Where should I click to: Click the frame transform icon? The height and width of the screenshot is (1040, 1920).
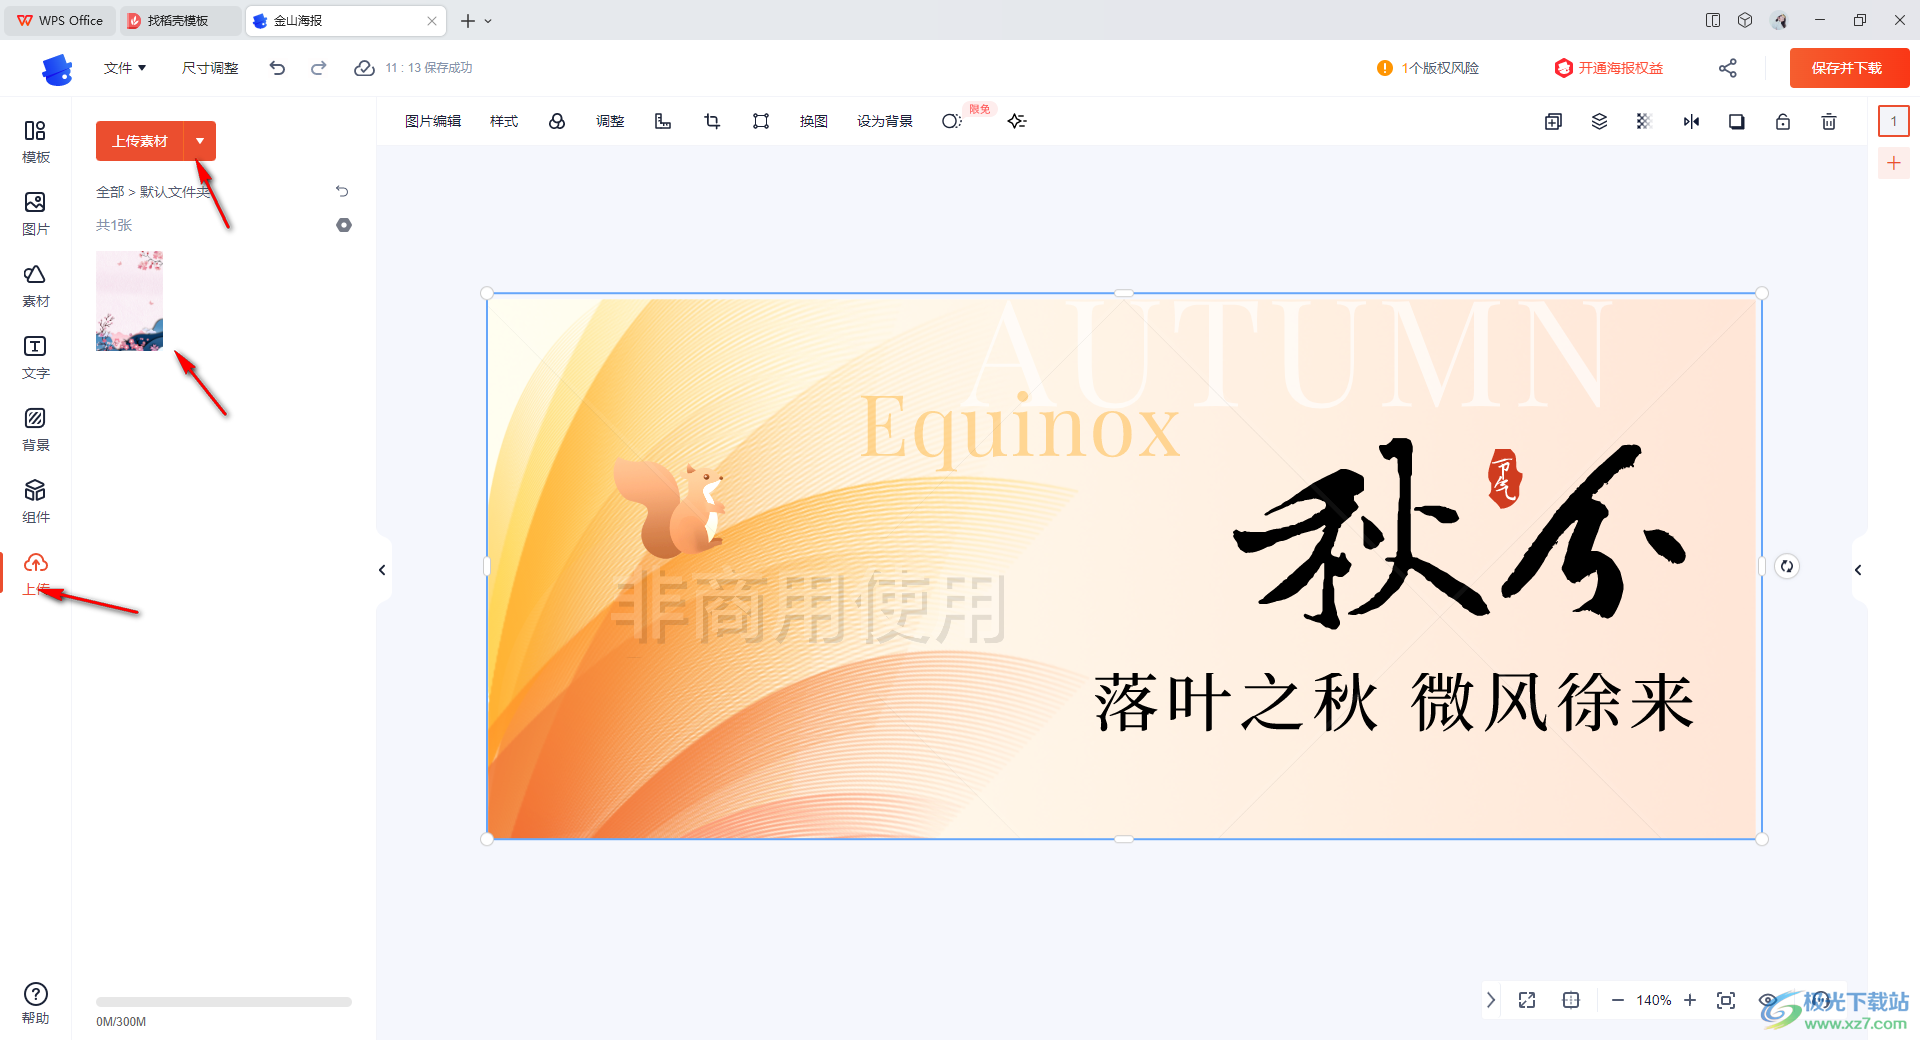tap(761, 121)
